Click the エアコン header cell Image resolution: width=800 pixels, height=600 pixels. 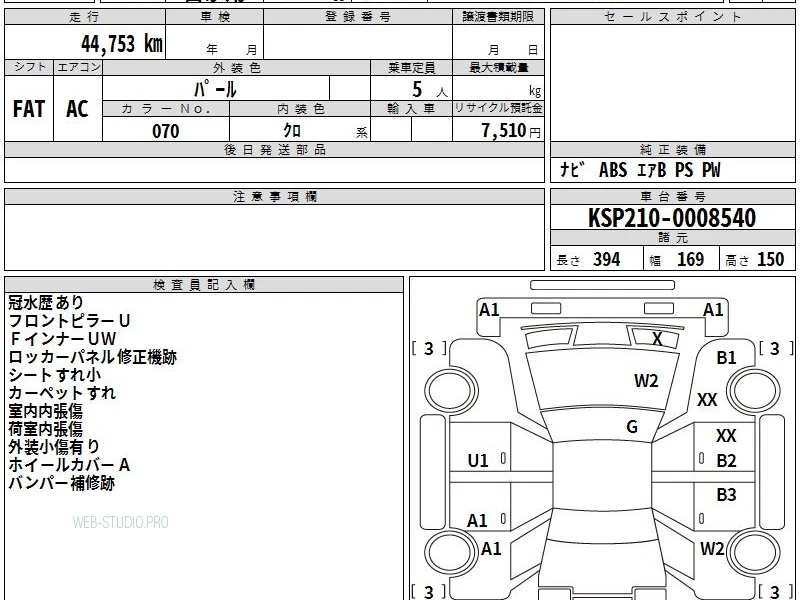pyautogui.click(x=78, y=67)
